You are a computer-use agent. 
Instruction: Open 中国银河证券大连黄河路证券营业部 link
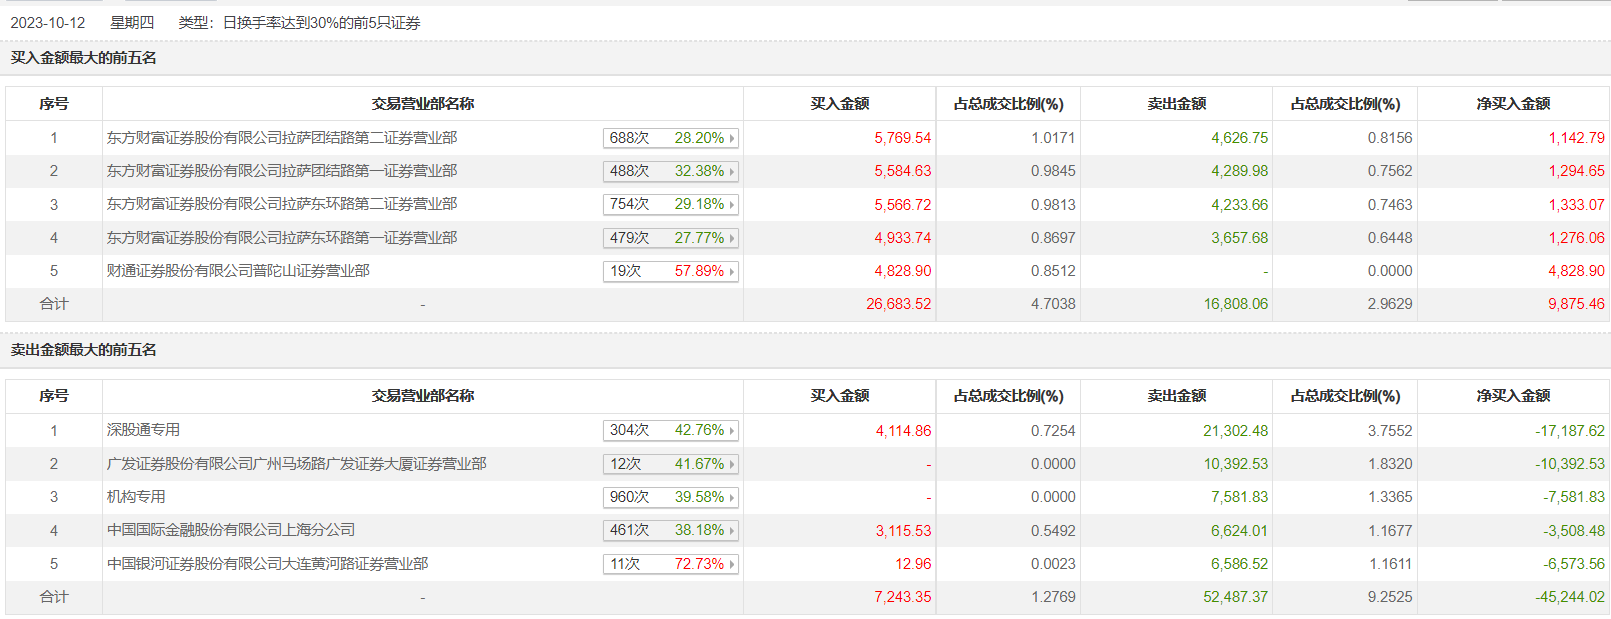267,564
